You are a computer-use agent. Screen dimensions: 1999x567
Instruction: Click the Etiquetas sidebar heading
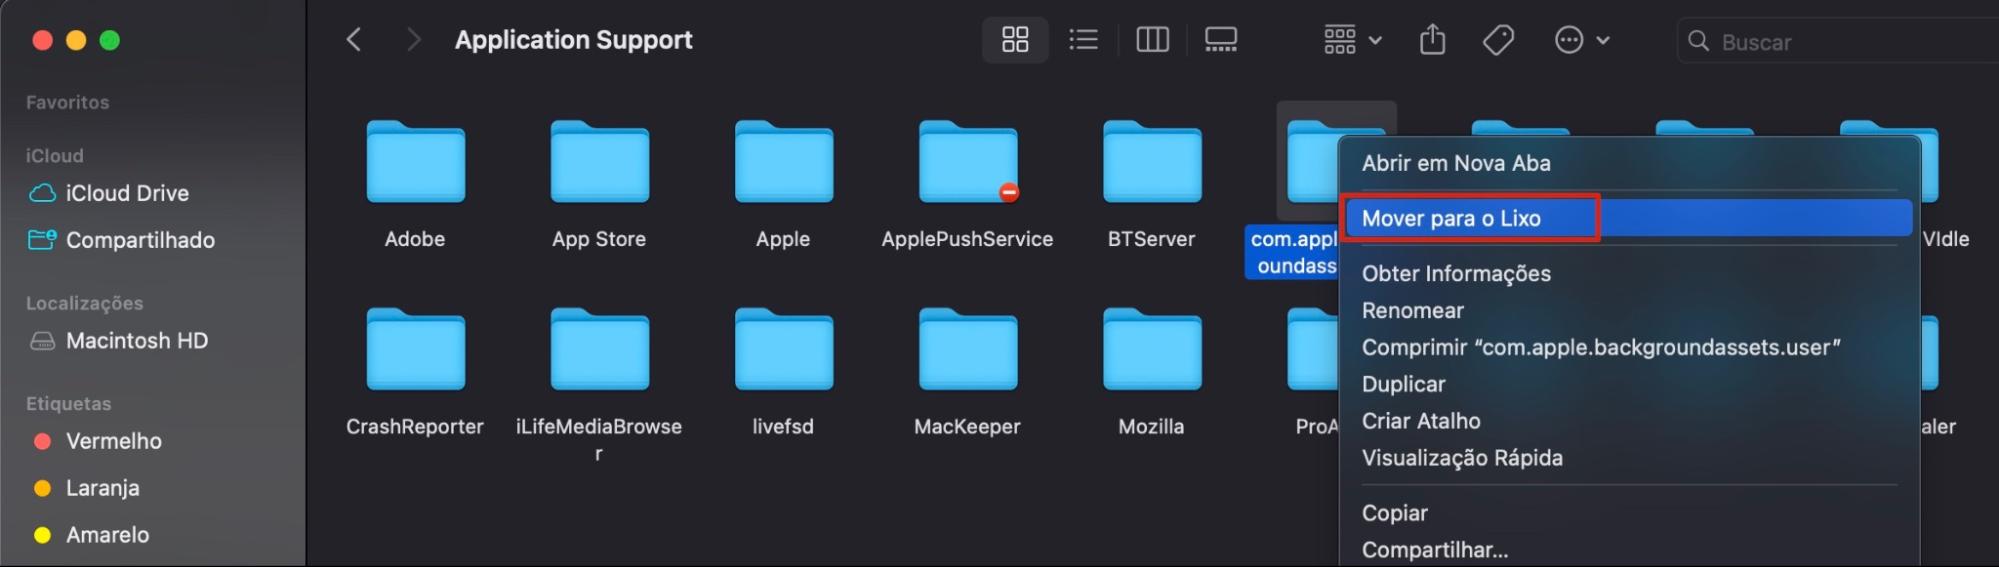point(68,404)
